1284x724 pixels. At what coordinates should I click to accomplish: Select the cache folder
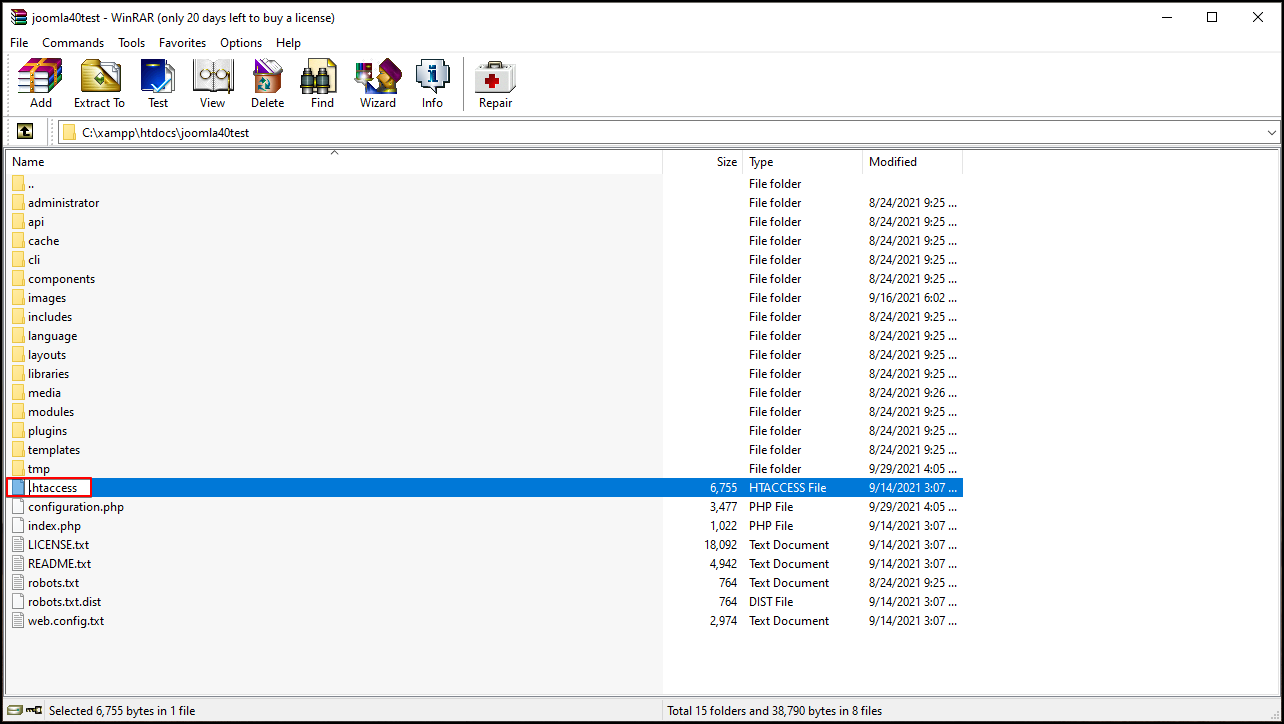43,241
